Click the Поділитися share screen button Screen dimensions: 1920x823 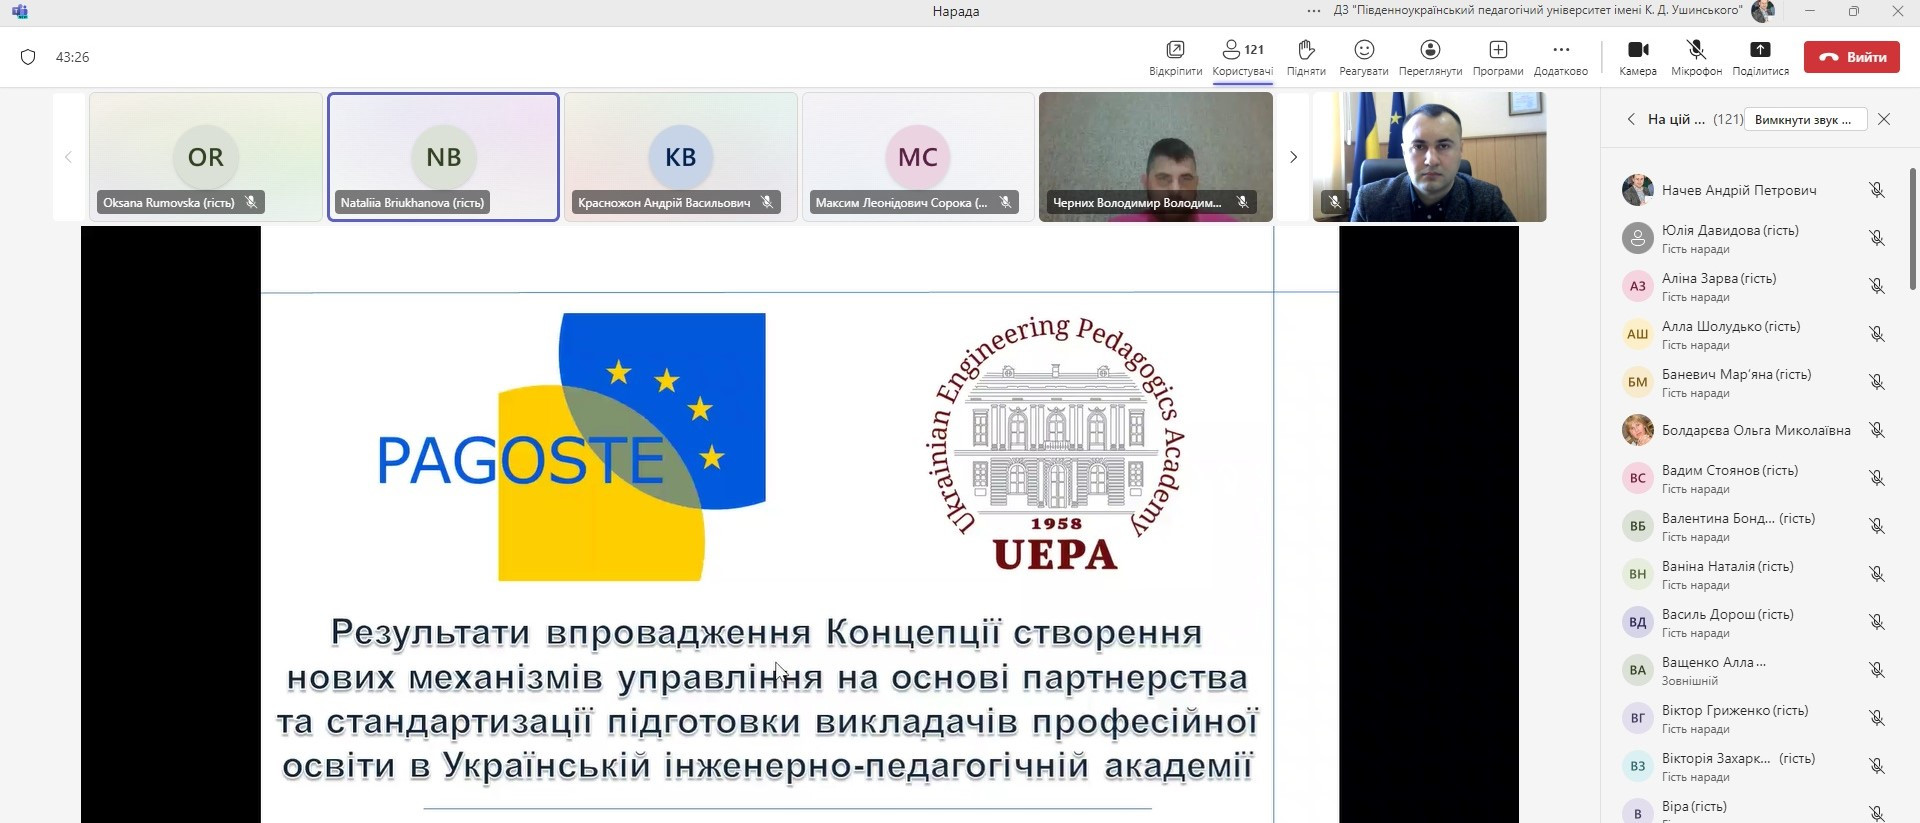pos(1760,58)
